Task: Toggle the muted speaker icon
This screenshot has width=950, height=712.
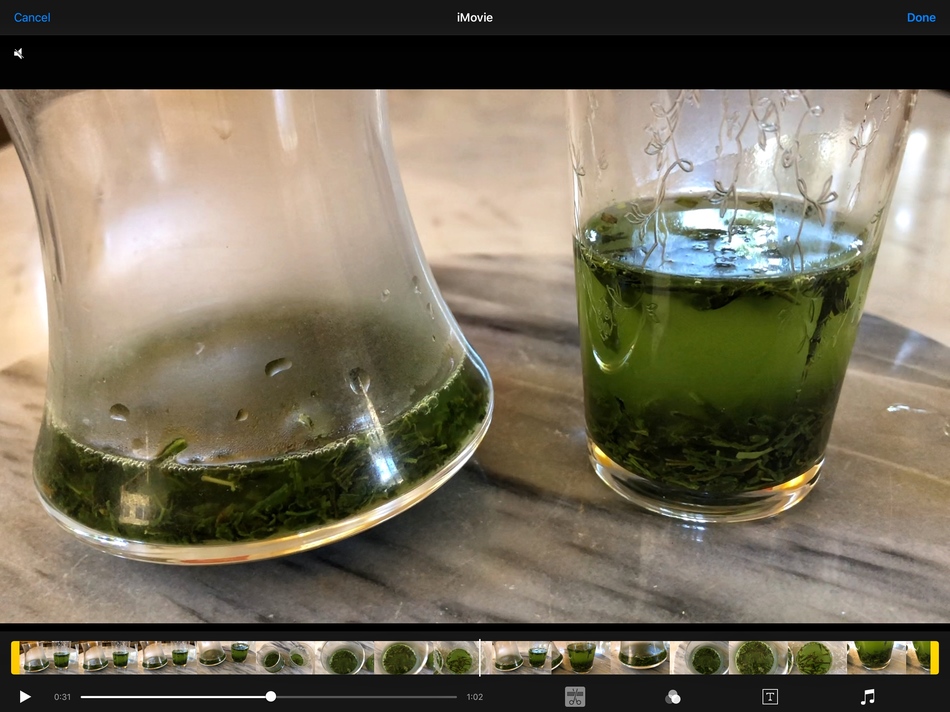Action: [x=19, y=53]
